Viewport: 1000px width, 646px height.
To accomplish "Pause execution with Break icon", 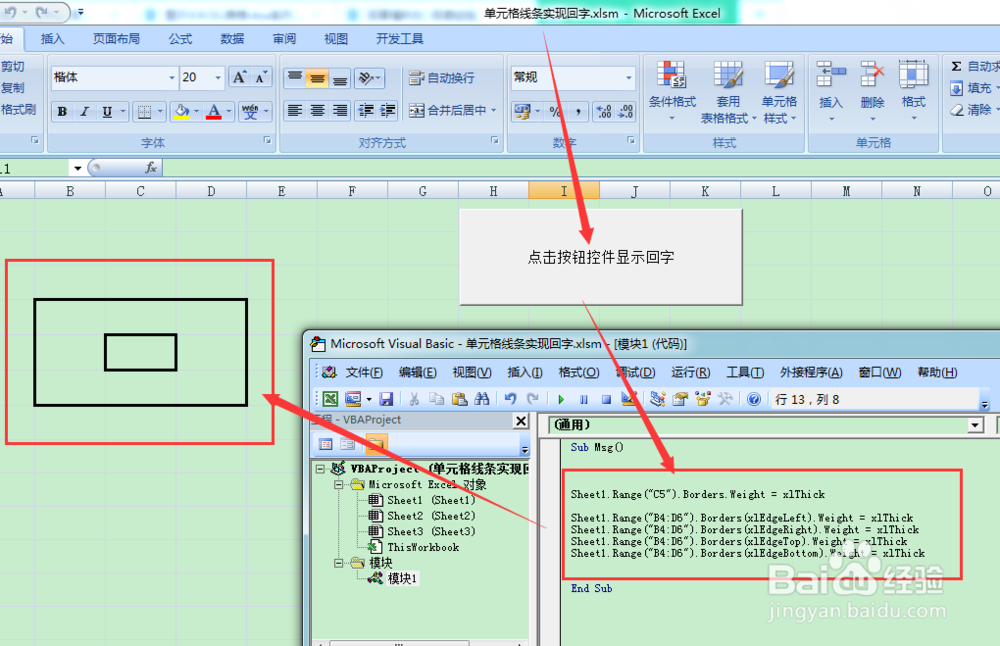I will tap(584, 399).
